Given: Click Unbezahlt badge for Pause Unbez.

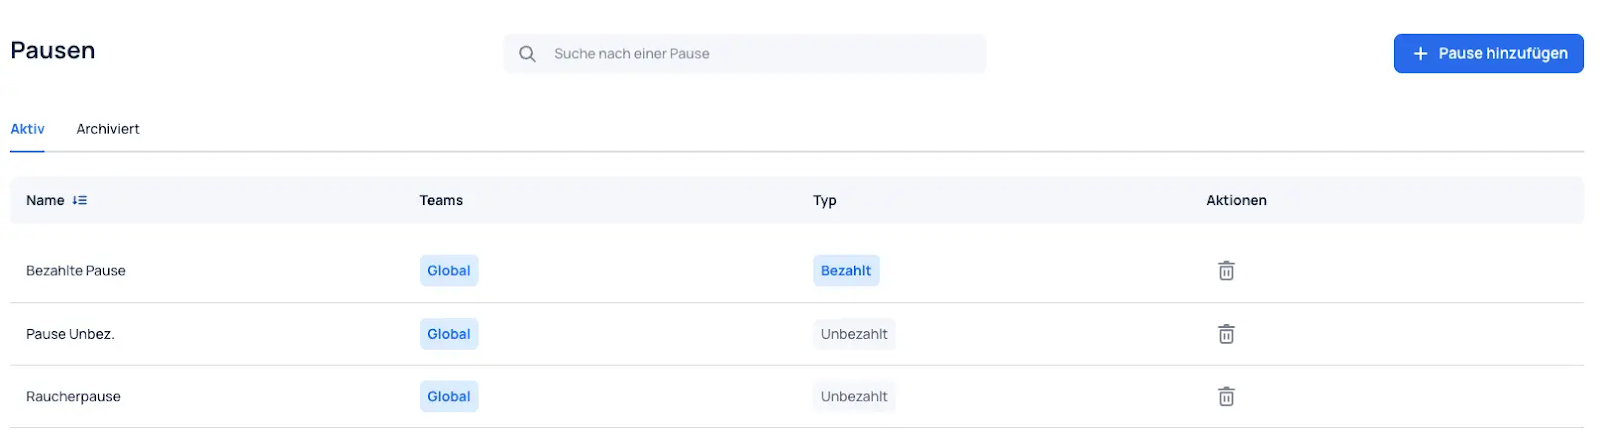Looking at the screenshot, I should click(854, 334).
